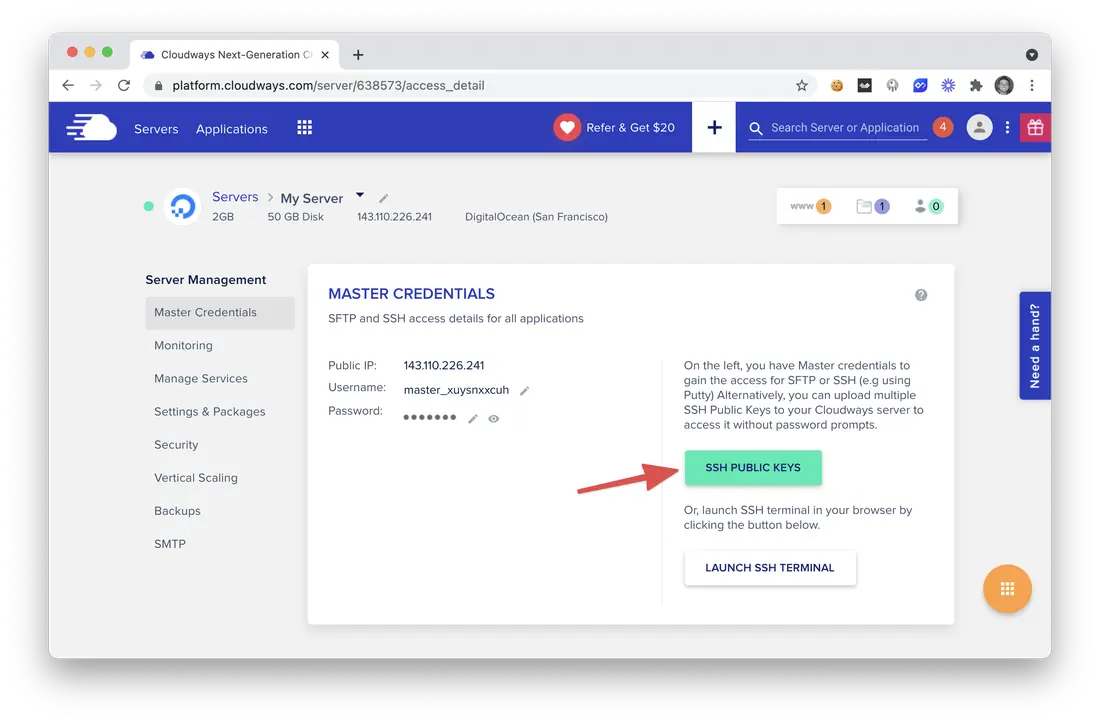The width and height of the screenshot is (1100, 723).
Task: Select Backups in sidebar
Action: [x=177, y=511]
